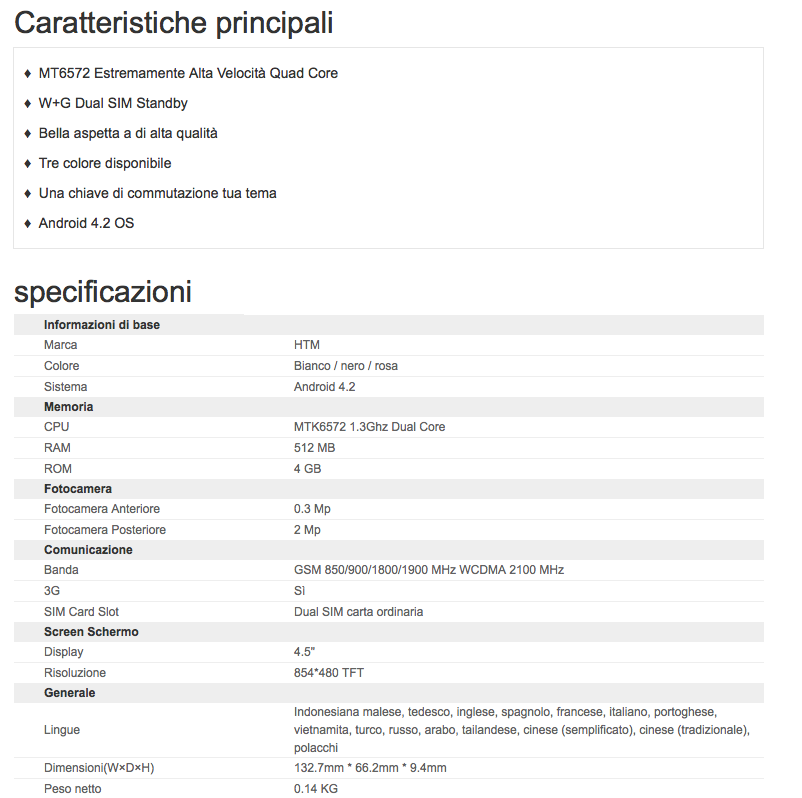Click the 'Comunicazione' section header row
This screenshot has height=798, width=802.
point(88,550)
